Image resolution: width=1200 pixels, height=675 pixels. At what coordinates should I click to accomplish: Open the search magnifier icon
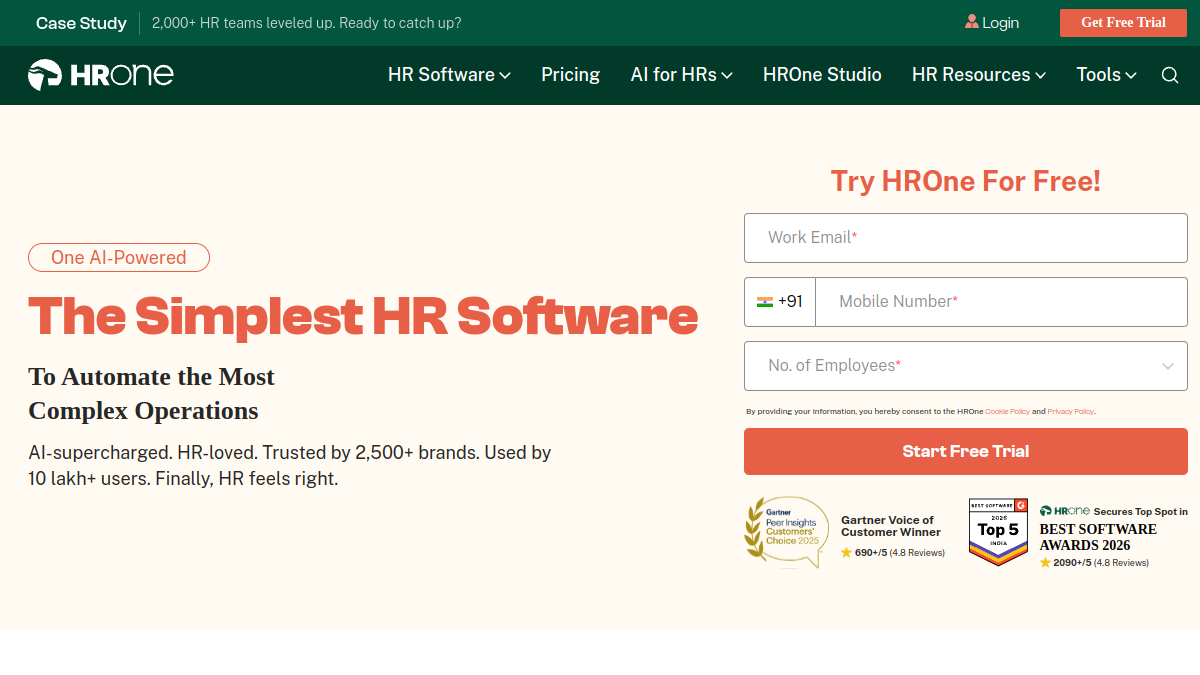click(x=1170, y=75)
